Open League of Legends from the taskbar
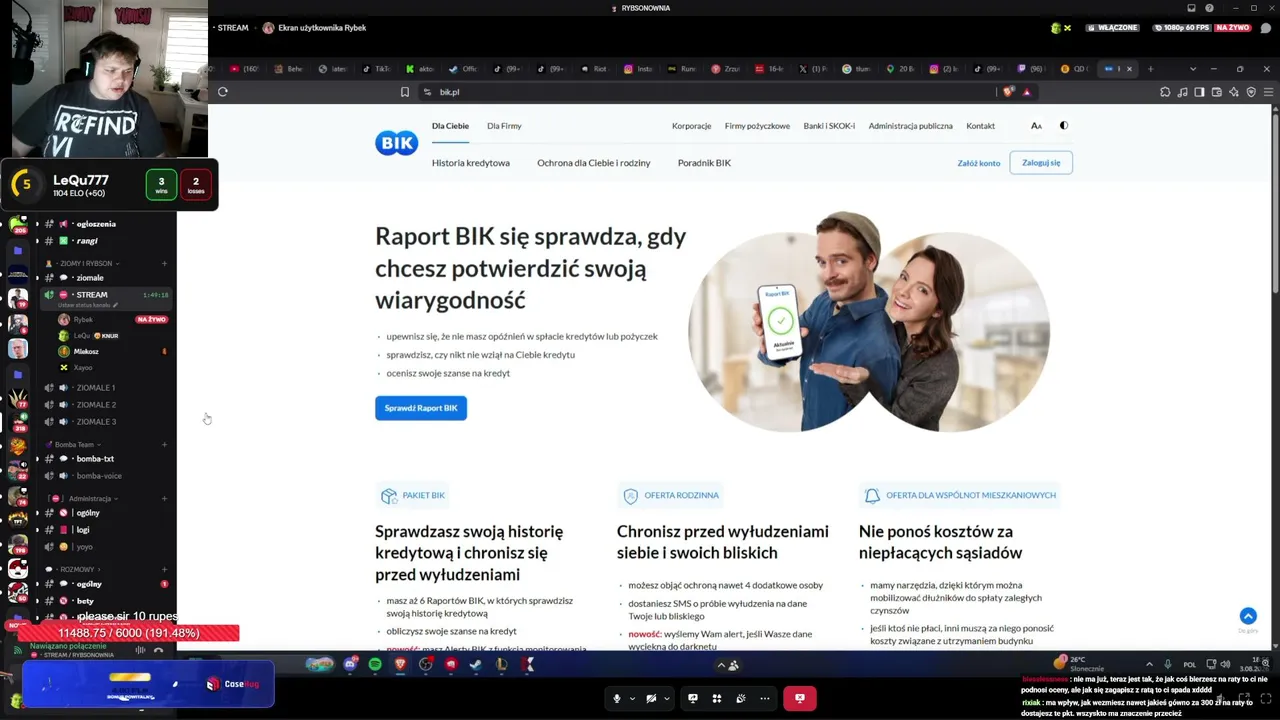 tap(502, 664)
